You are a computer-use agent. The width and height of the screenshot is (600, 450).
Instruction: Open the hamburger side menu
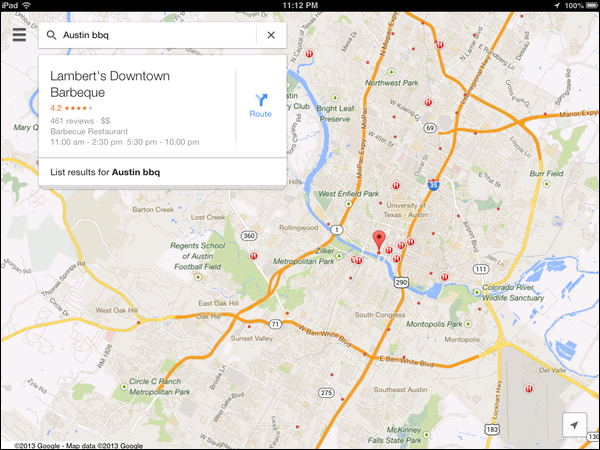point(19,34)
